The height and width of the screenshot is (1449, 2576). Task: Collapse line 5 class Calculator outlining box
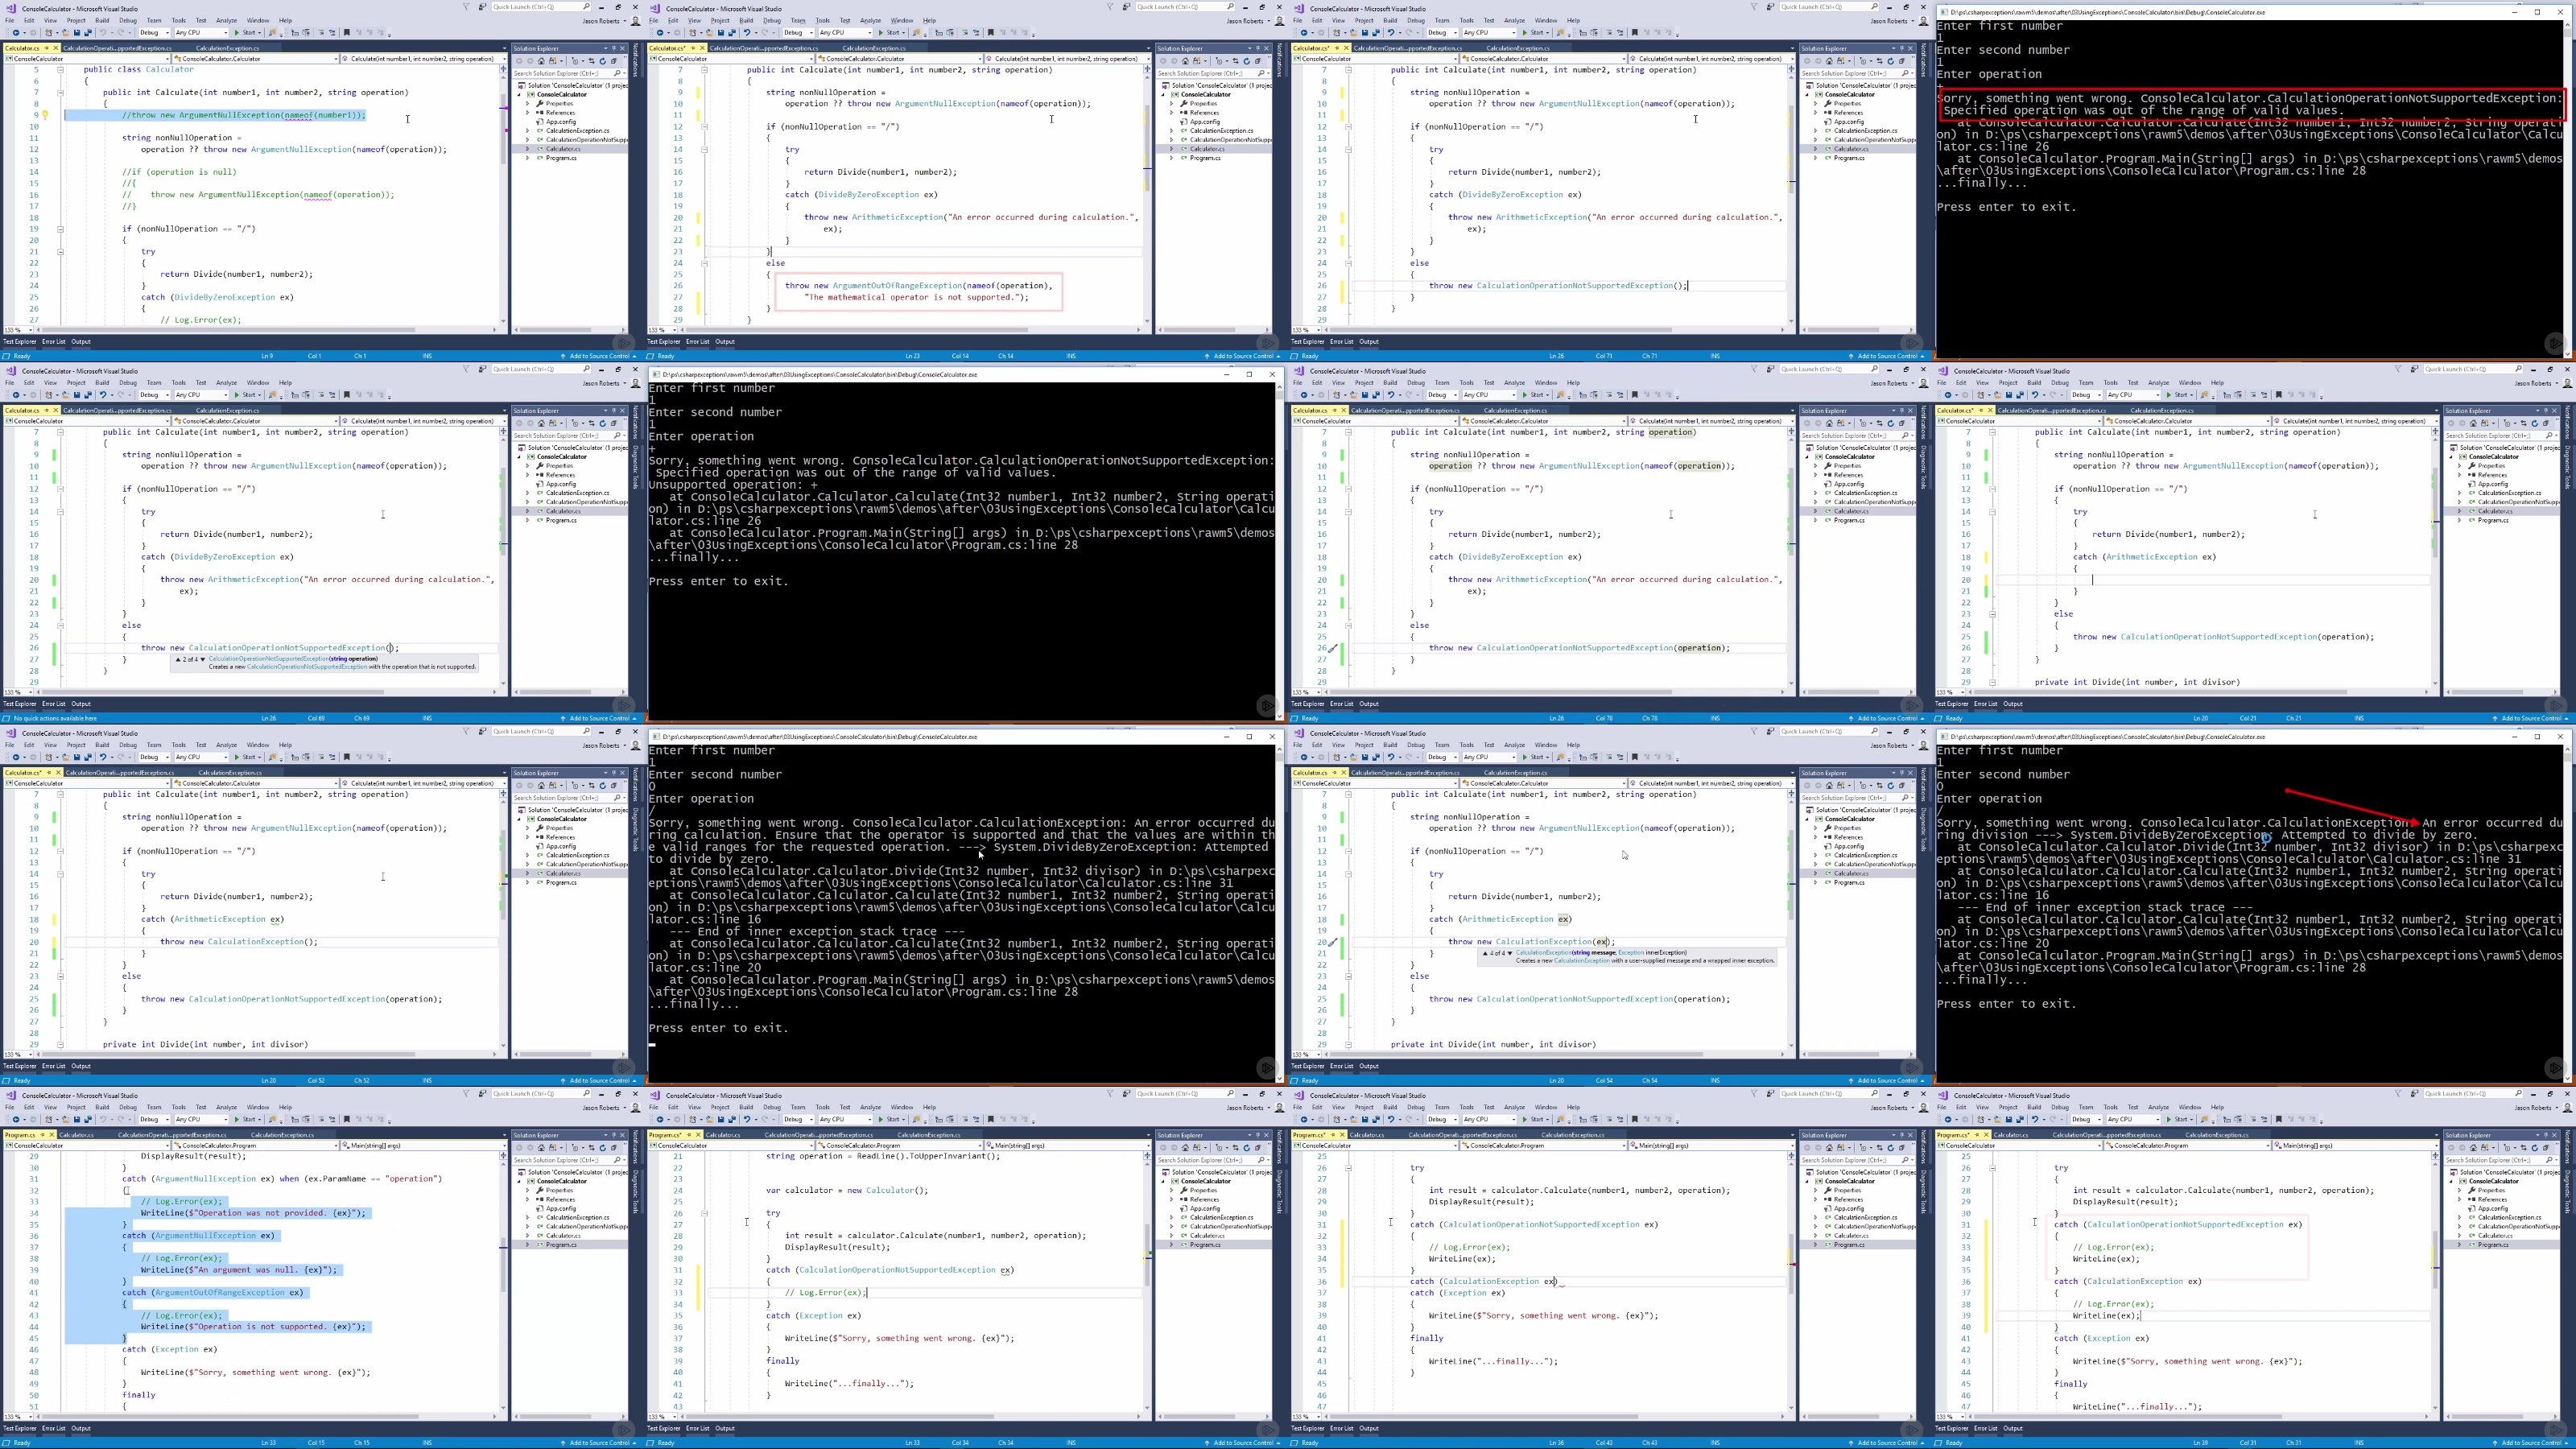(60, 70)
